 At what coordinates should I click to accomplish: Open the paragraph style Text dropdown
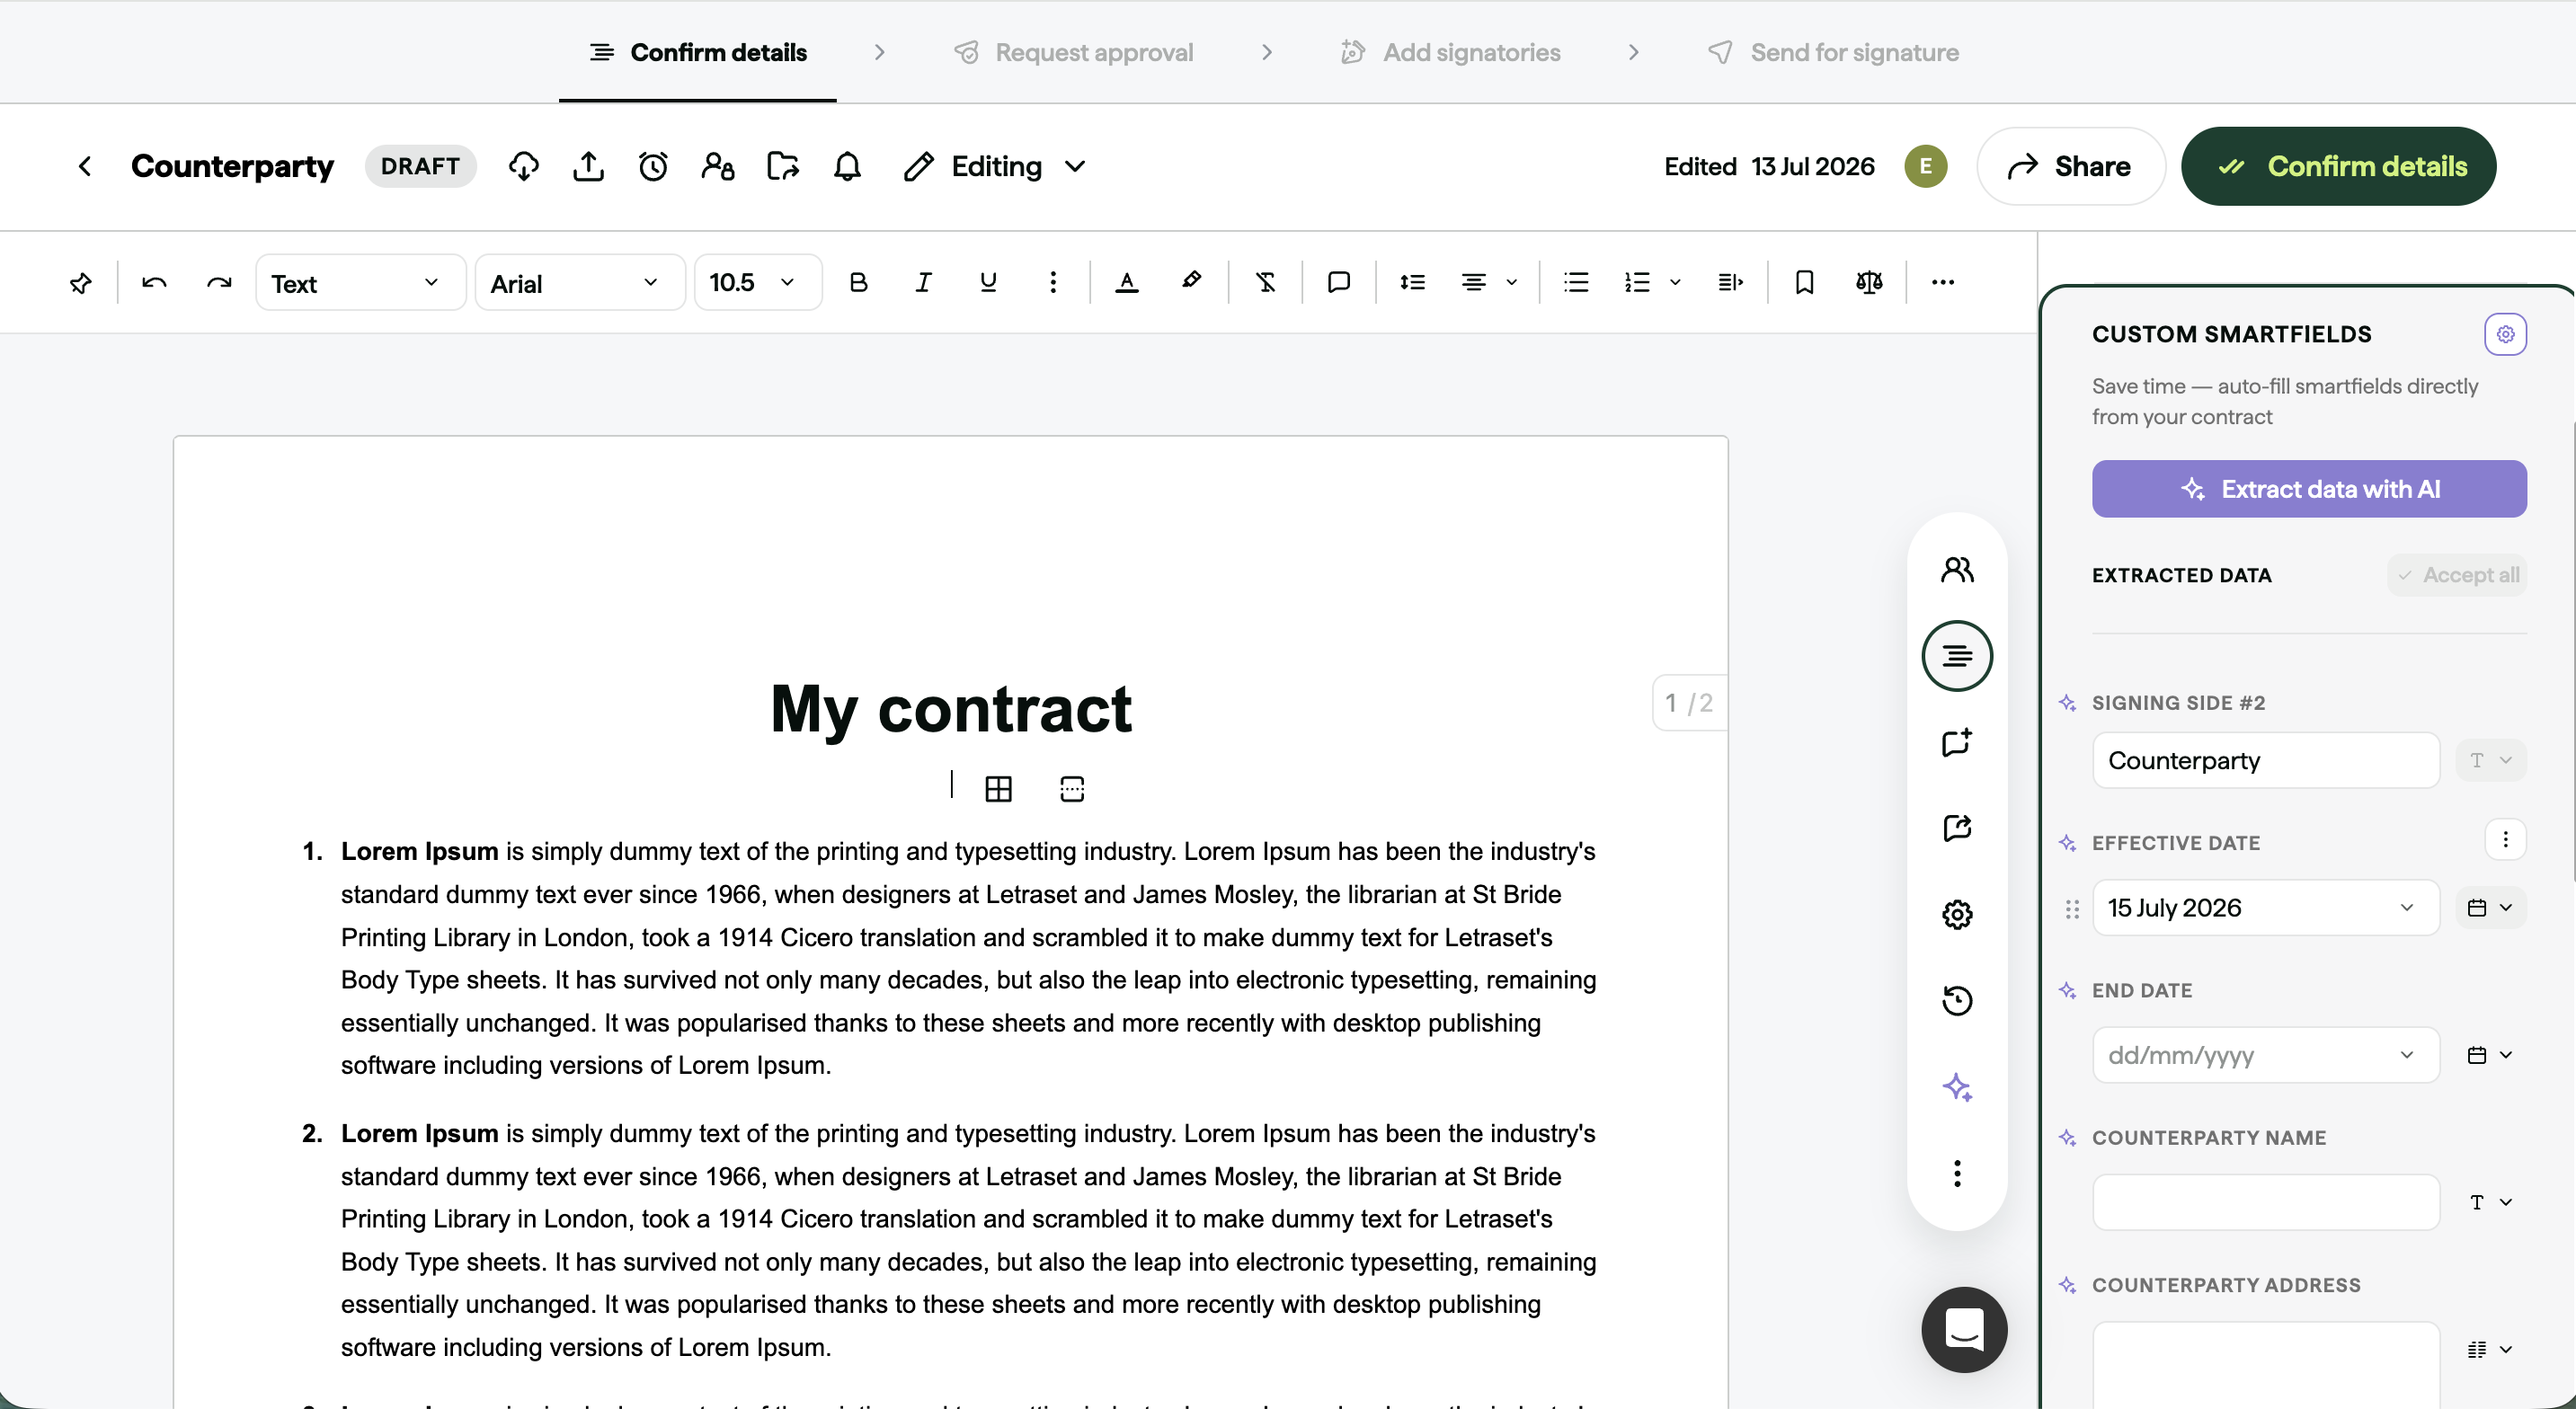pos(360,283)
